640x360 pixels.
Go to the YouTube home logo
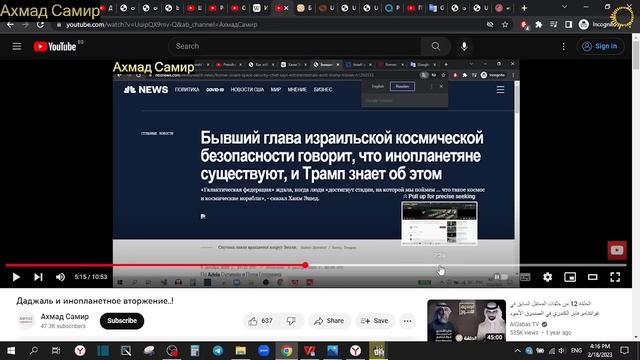coord(55,47)
